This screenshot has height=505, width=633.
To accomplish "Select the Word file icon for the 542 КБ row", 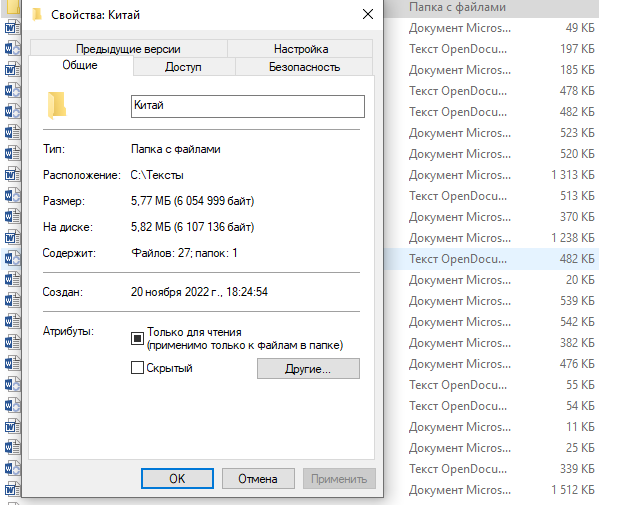I will tap(12, 322).
